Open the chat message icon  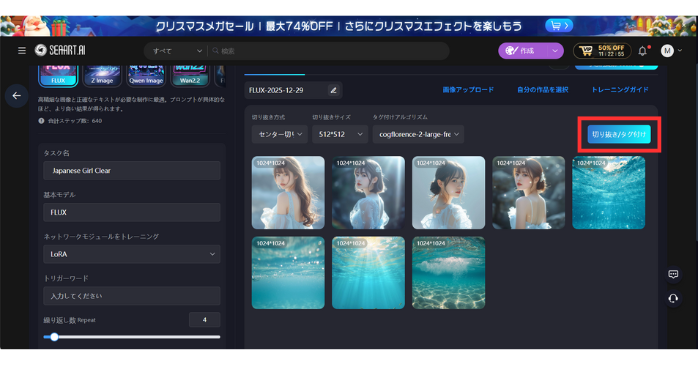pyautogui.click(x=673, y=274)
